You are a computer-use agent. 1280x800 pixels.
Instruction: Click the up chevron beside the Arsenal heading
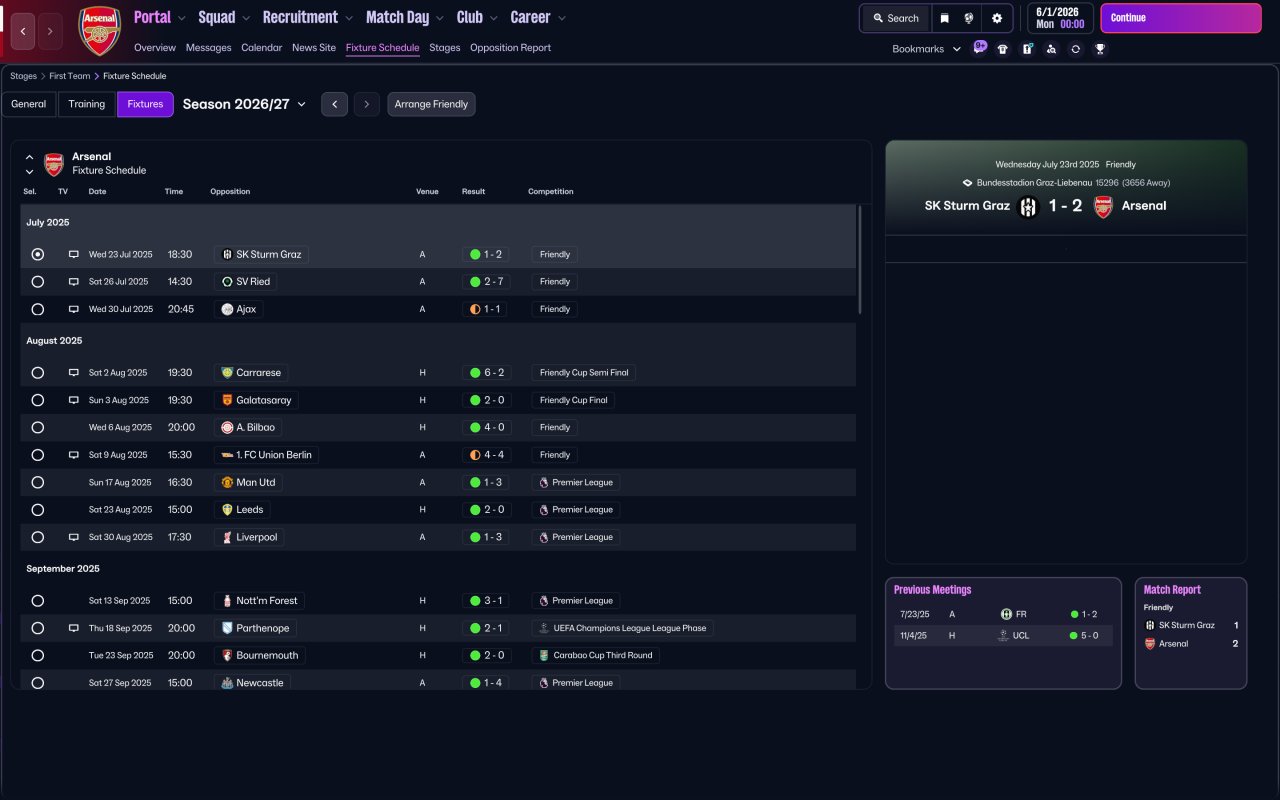[29, 157]
